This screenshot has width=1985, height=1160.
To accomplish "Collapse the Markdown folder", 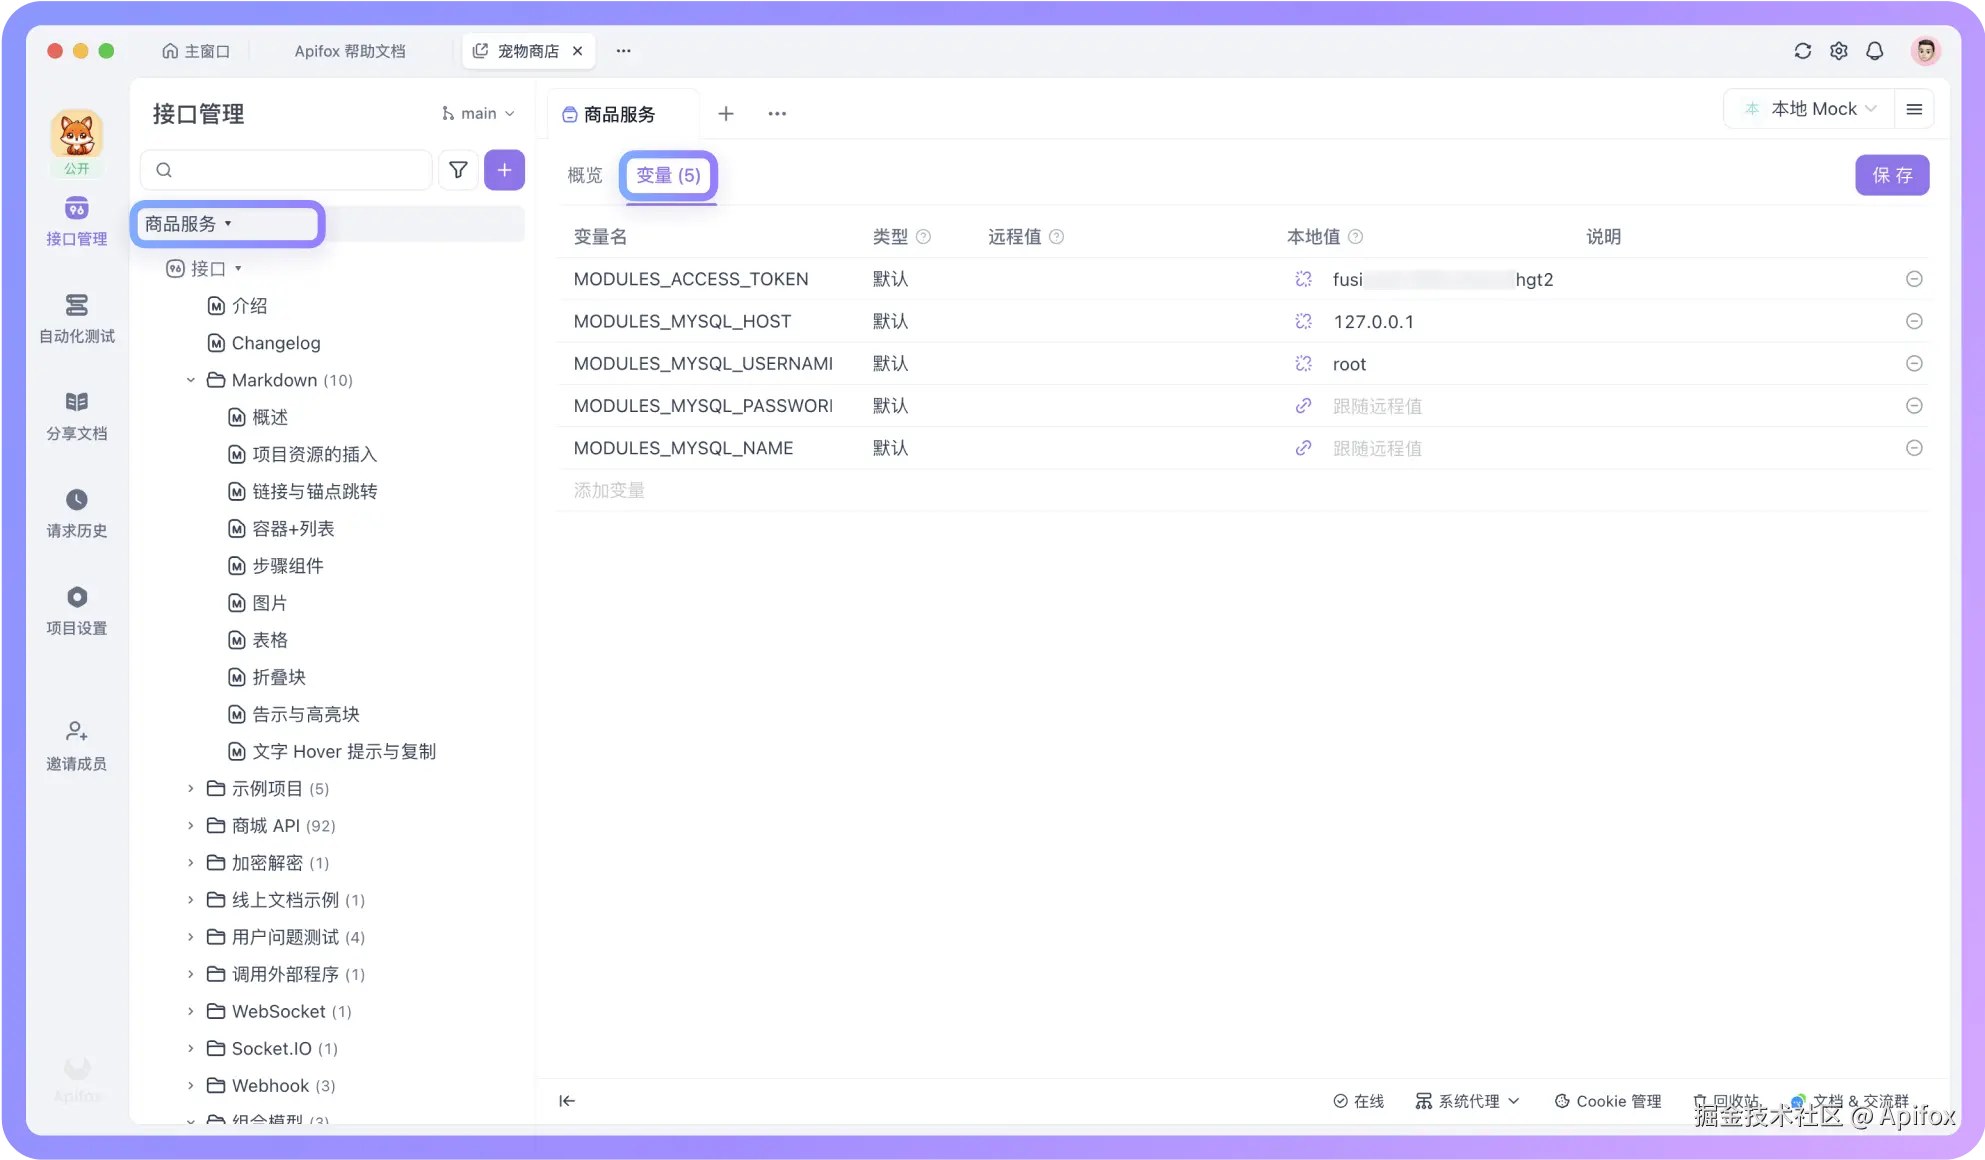I will click(x=190, y=380).
